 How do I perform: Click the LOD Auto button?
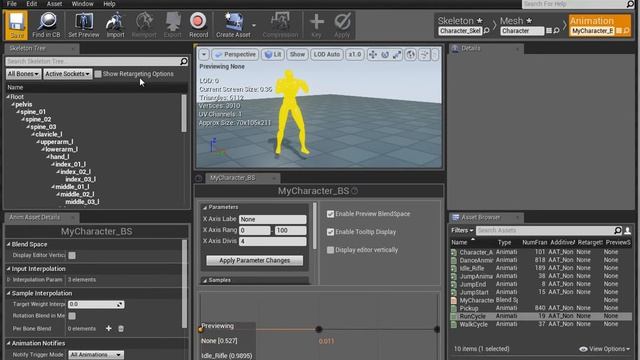click(327, 54)
